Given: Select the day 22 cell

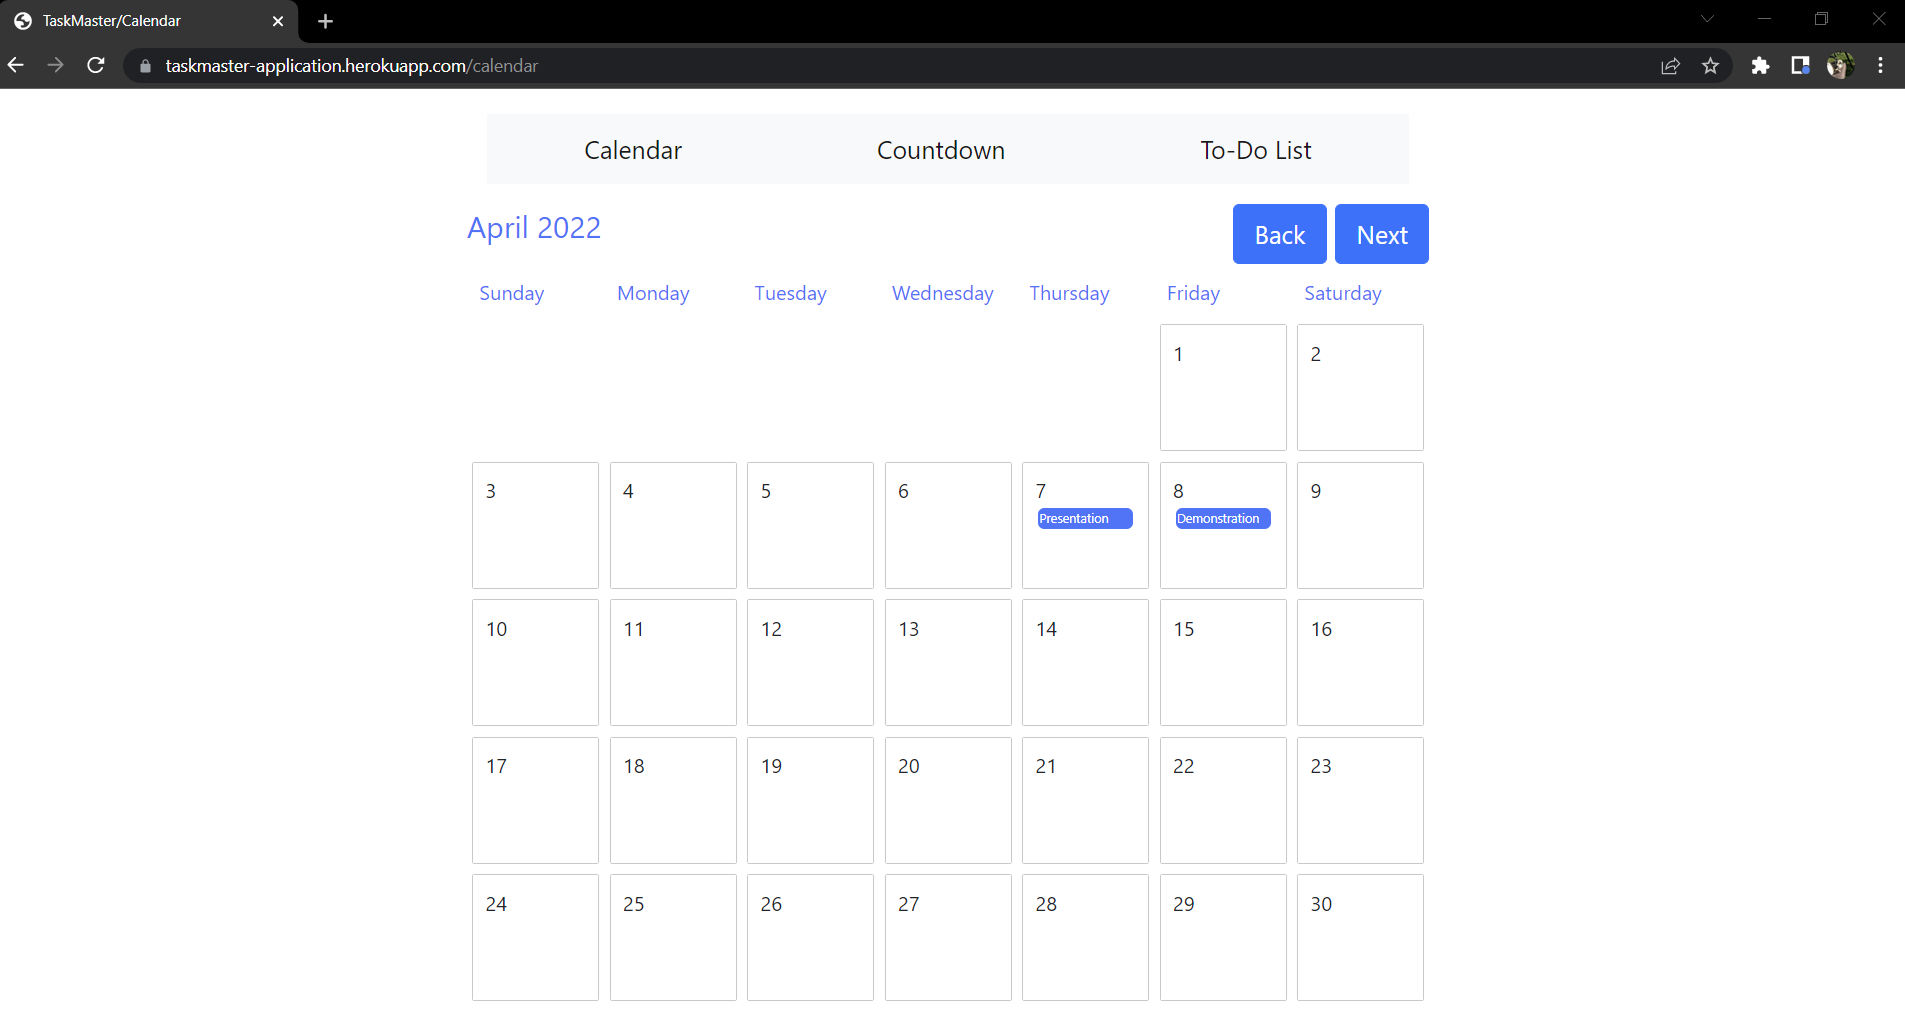Looking at the screenshot, I should [x=1223, y=800].
